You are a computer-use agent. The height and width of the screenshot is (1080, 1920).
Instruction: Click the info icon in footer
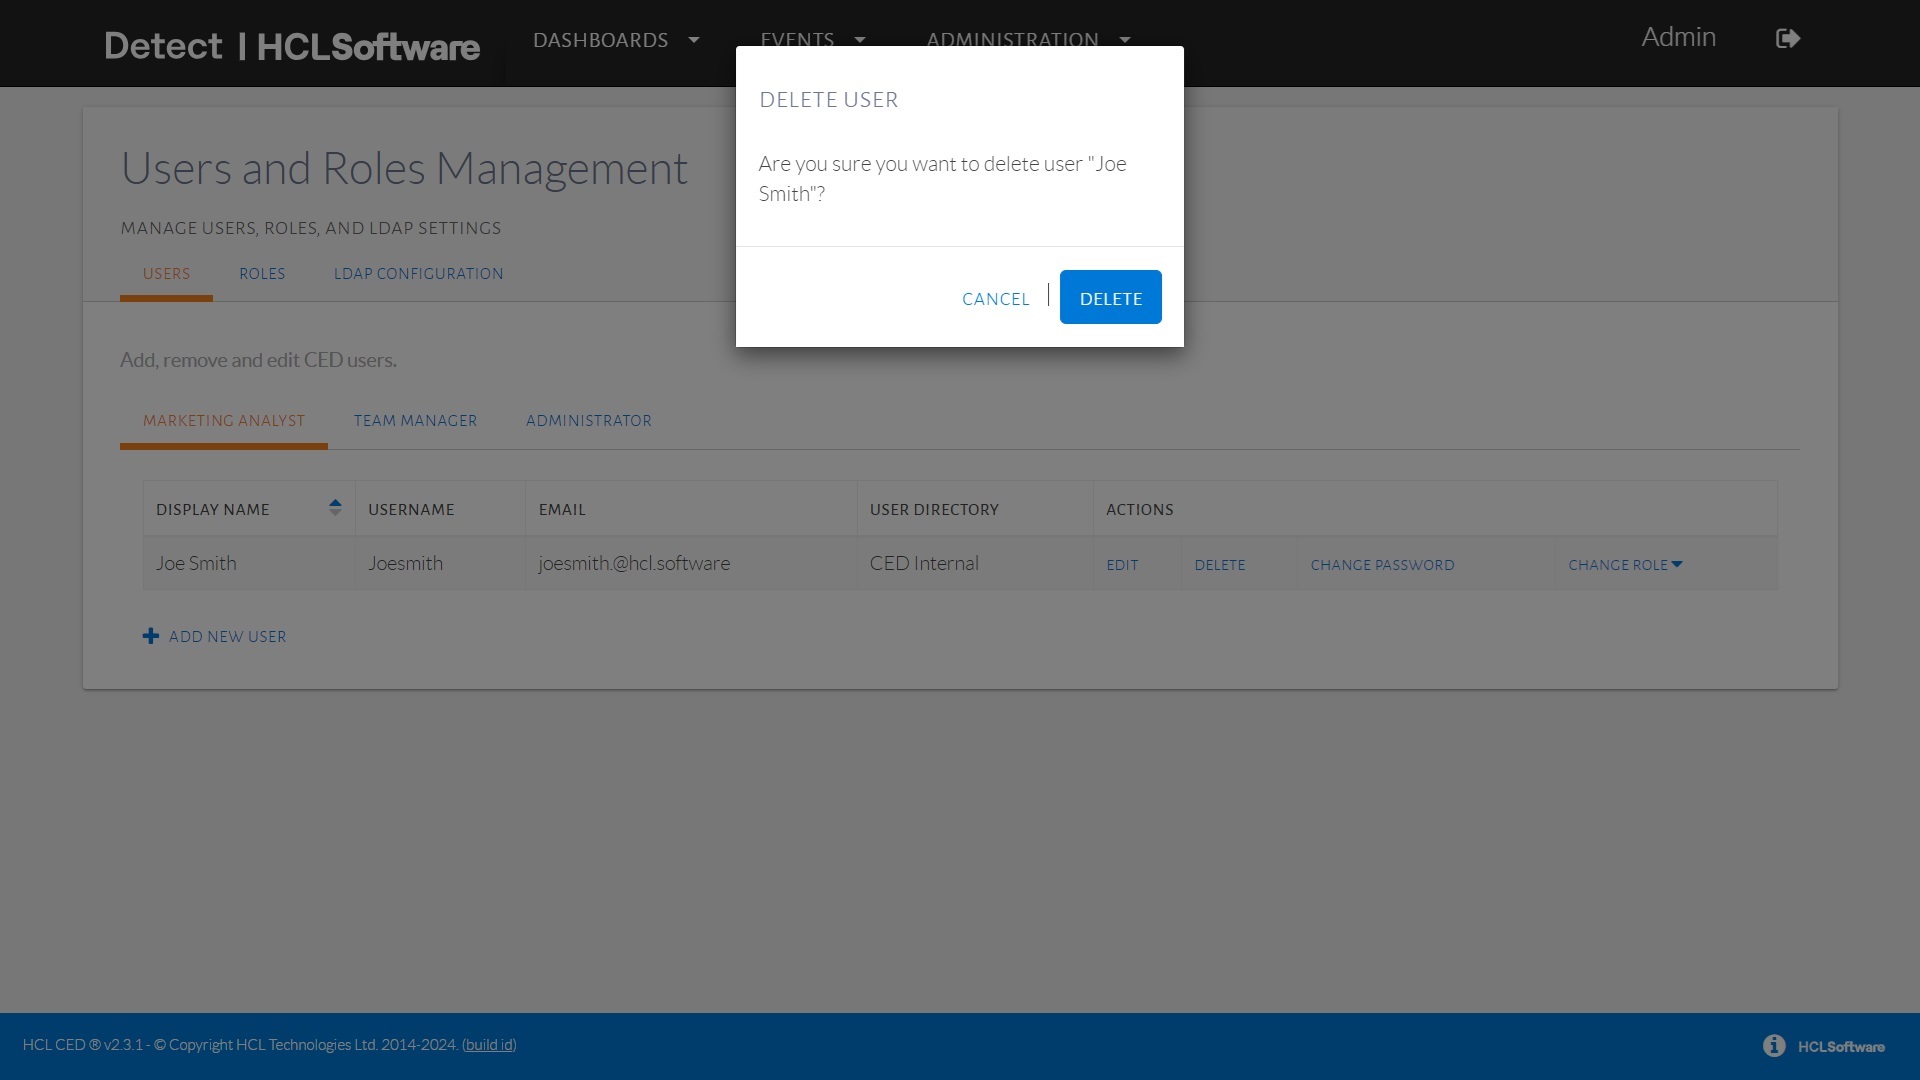point(1774,1045)
